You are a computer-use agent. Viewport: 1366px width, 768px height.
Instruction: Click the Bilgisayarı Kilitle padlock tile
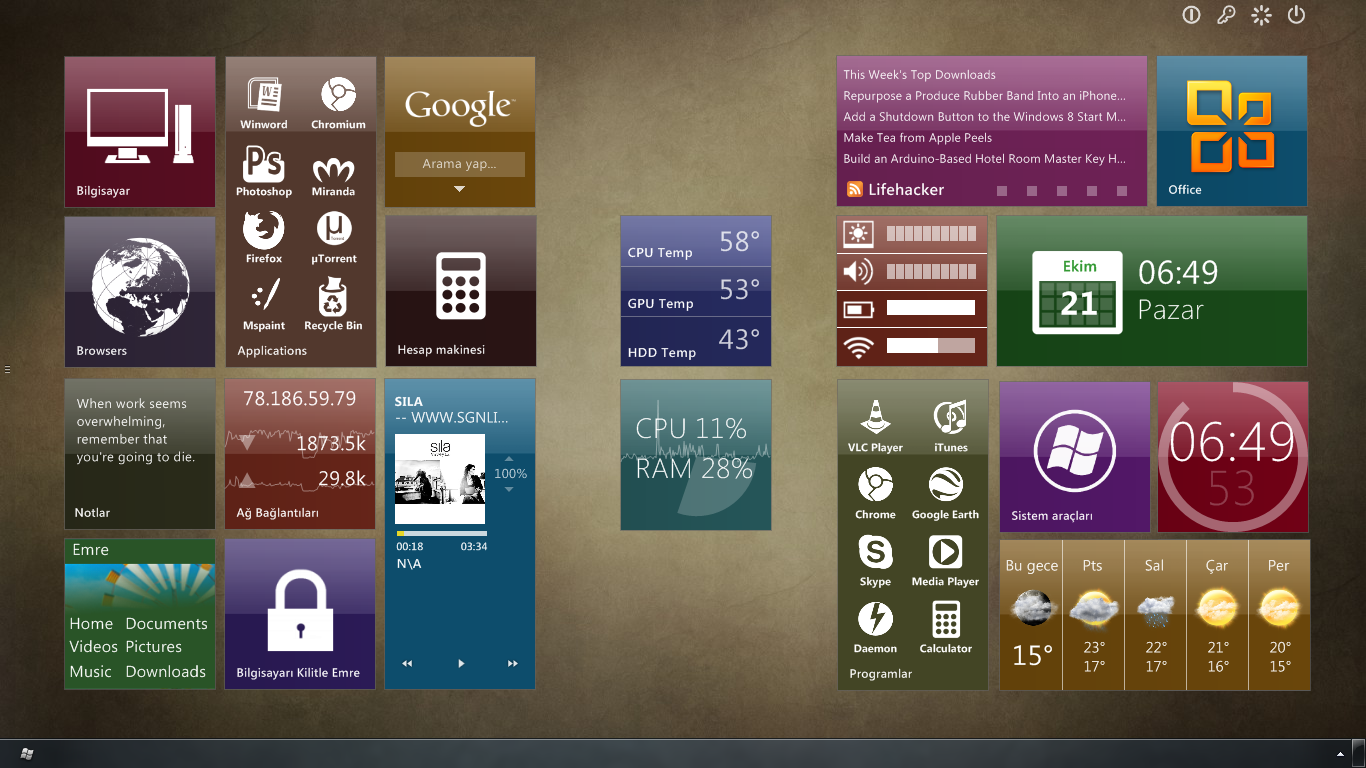point(300,615)
